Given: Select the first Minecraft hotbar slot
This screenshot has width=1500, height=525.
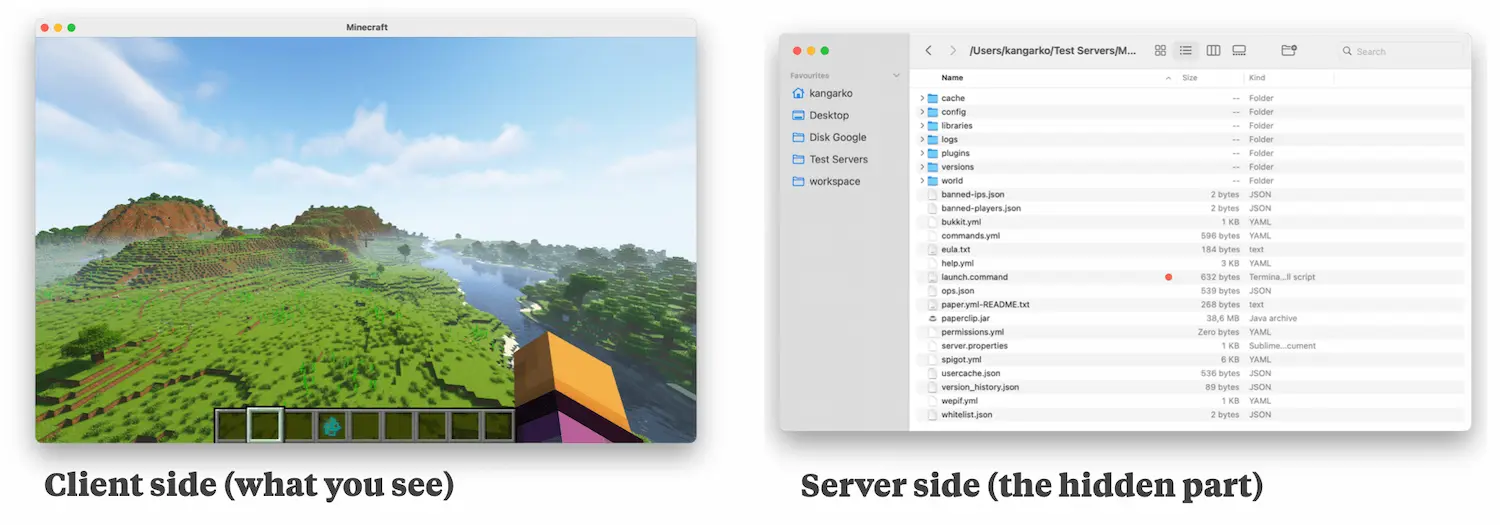Looking at the screenshot, I should 232,425.
